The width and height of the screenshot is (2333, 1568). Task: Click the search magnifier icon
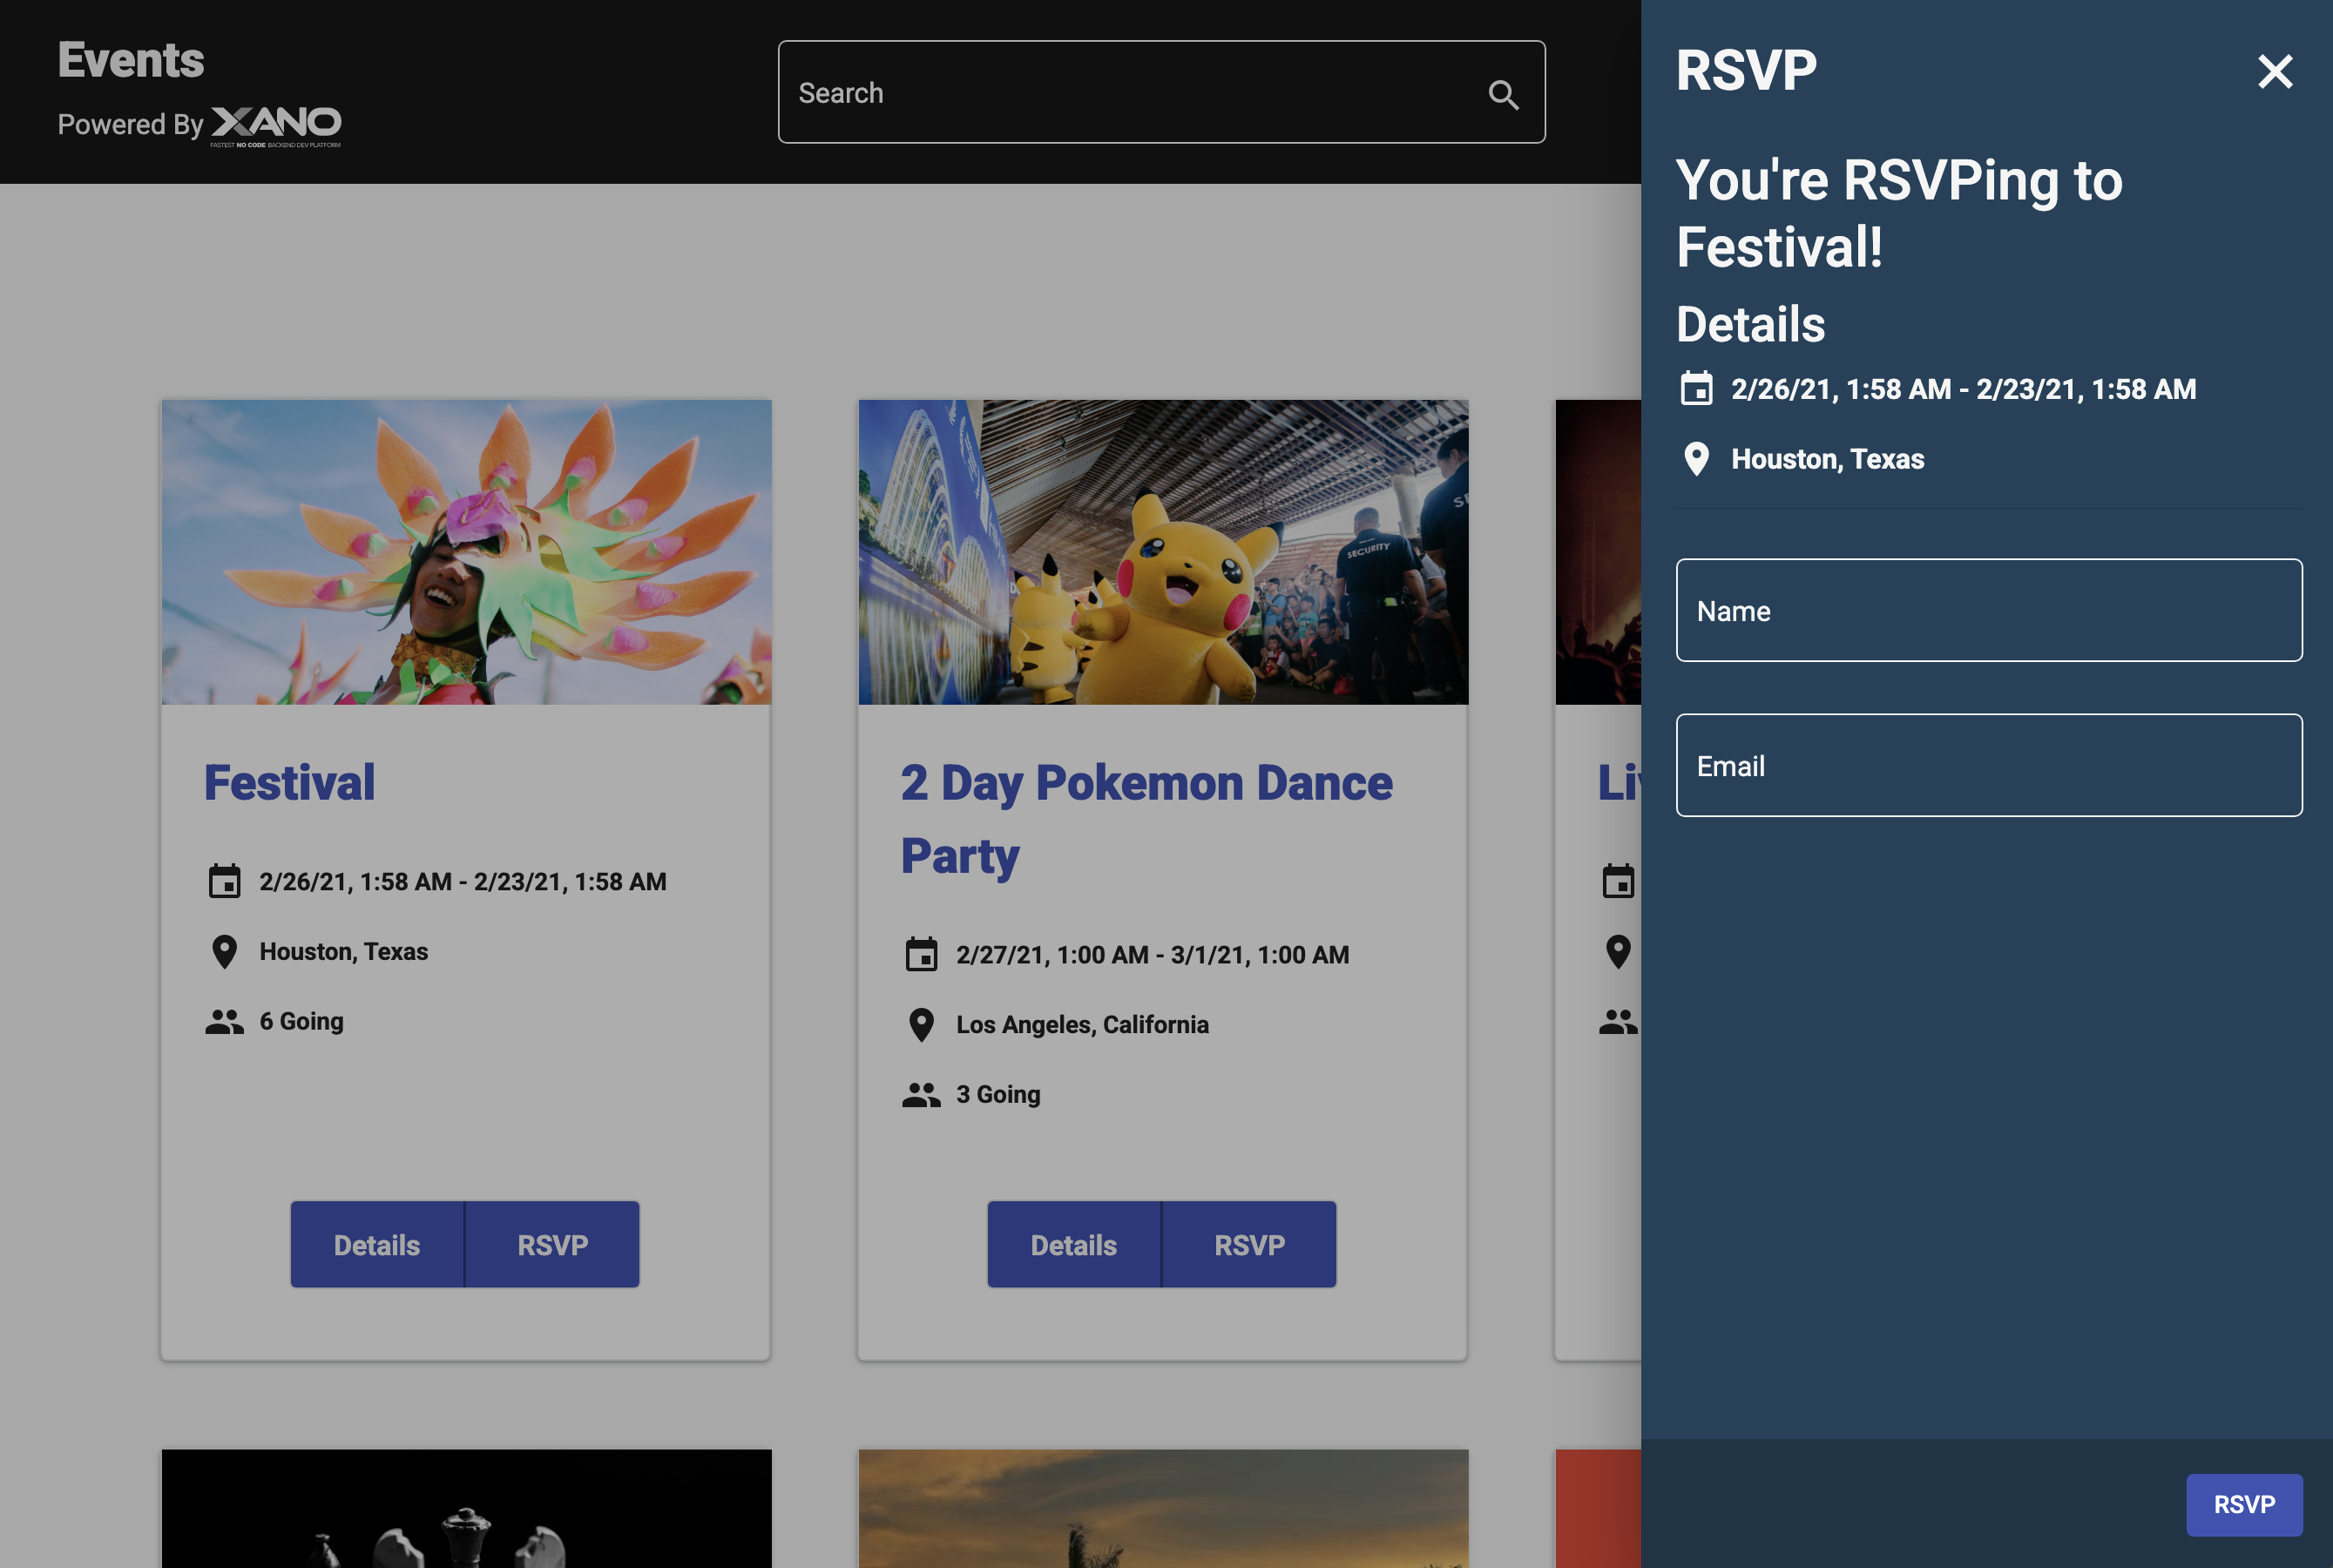point(1504,95)
